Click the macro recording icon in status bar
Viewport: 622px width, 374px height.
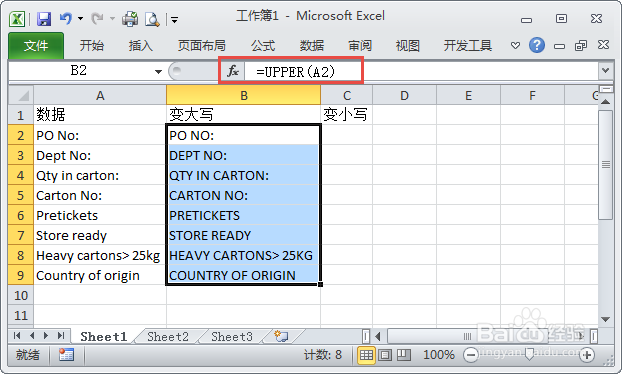point(66,355)
